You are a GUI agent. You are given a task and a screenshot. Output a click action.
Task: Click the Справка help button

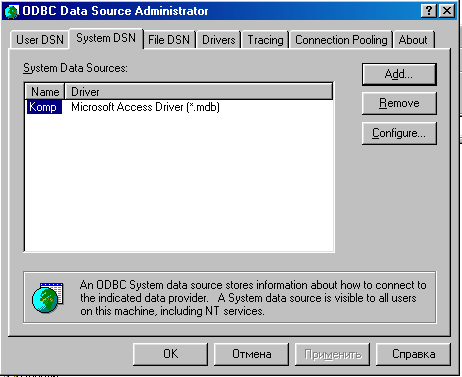413,354
